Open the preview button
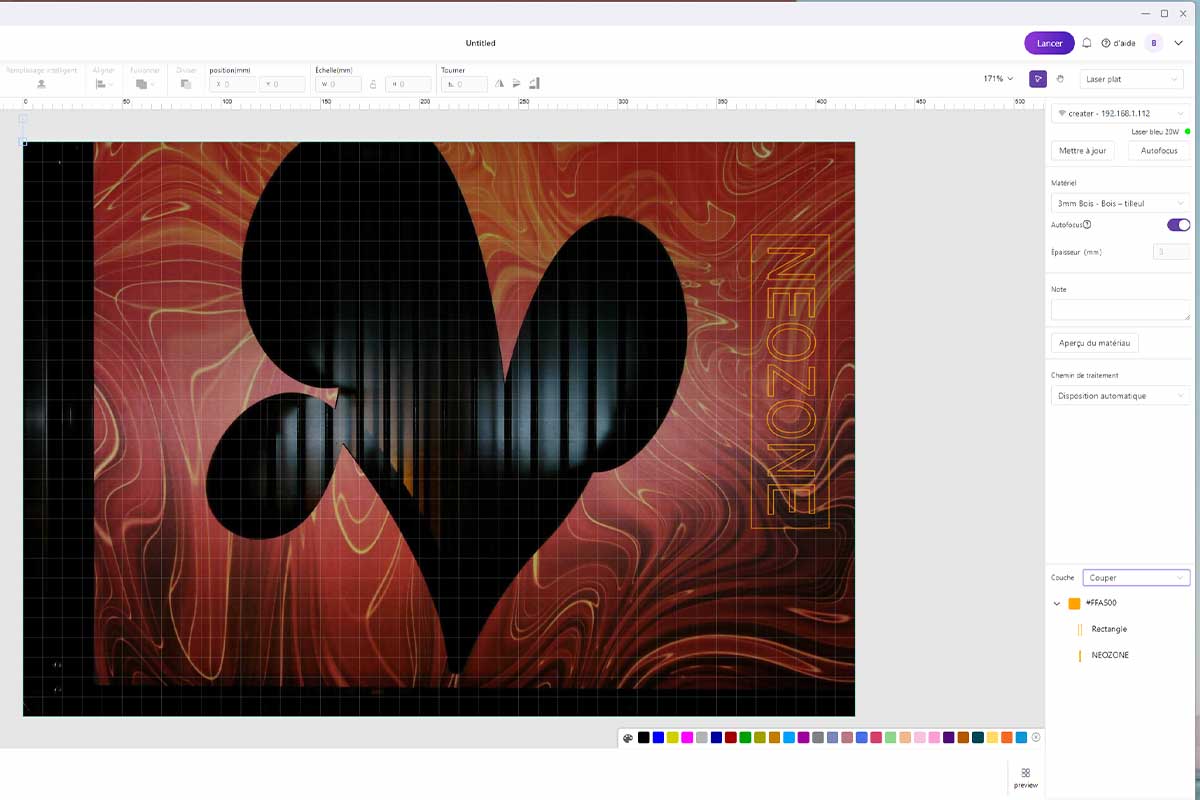Image resolution: width=1200 pixels, height=800 pixels. (1026, 778)
